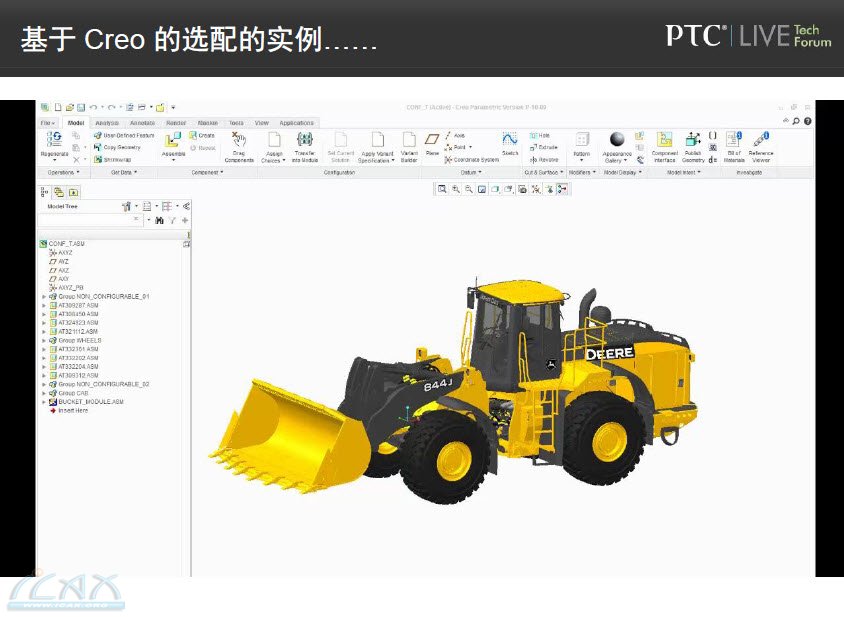Click the Undo arrow in quick access toolbar
The width and height of the screenshot is (844, 617).
[x=93, y=108]
